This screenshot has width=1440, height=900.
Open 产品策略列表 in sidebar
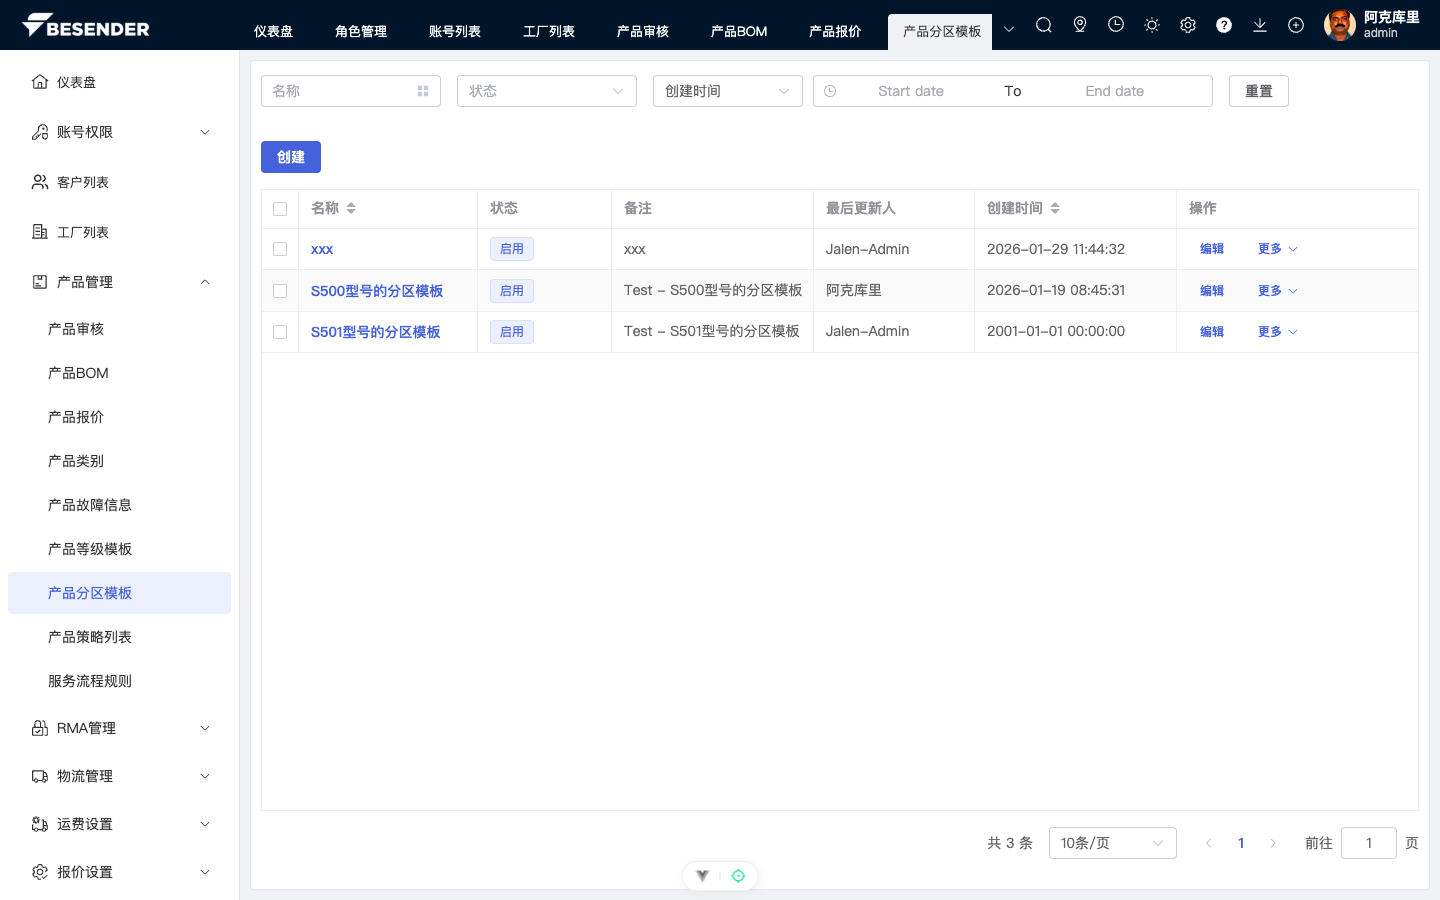[119, 637]
